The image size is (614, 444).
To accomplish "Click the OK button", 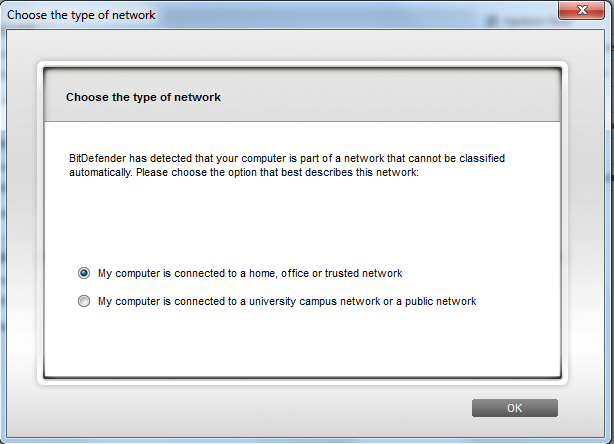I will coord(514,408).
